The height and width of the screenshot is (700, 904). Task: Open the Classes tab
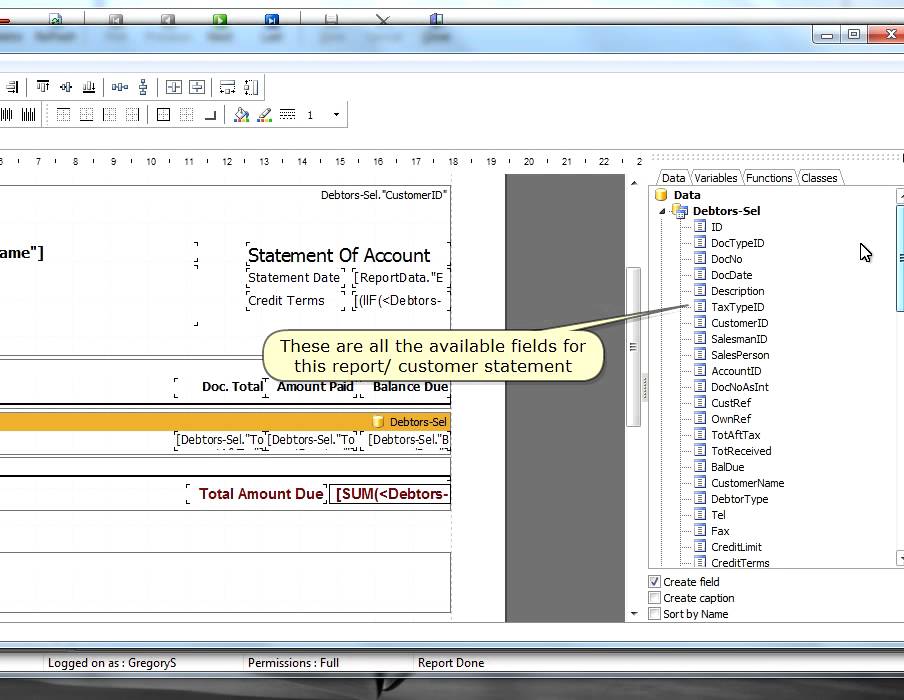click(819, 178)
